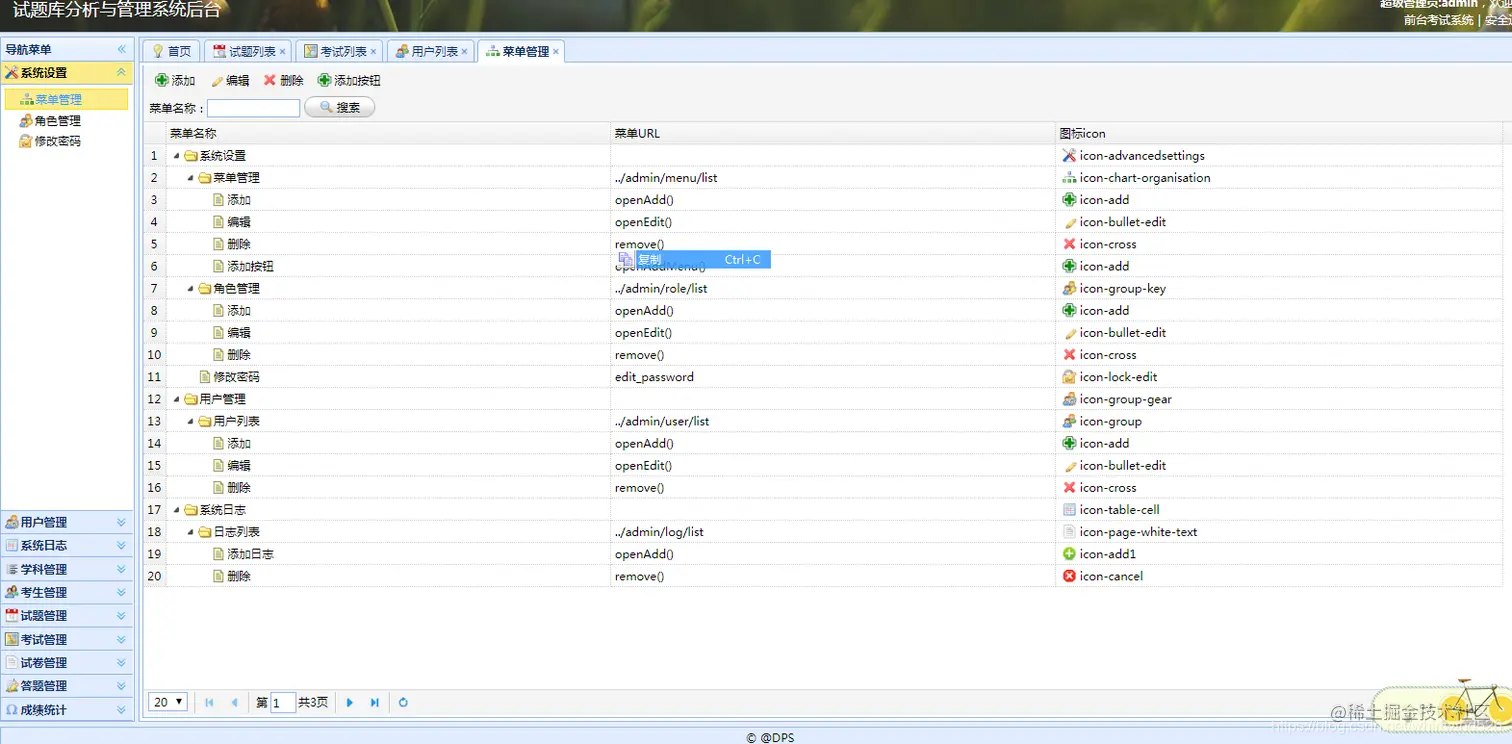
Task: Select the 复制 Ctrl+C context menu item
Action: [693, 260]
